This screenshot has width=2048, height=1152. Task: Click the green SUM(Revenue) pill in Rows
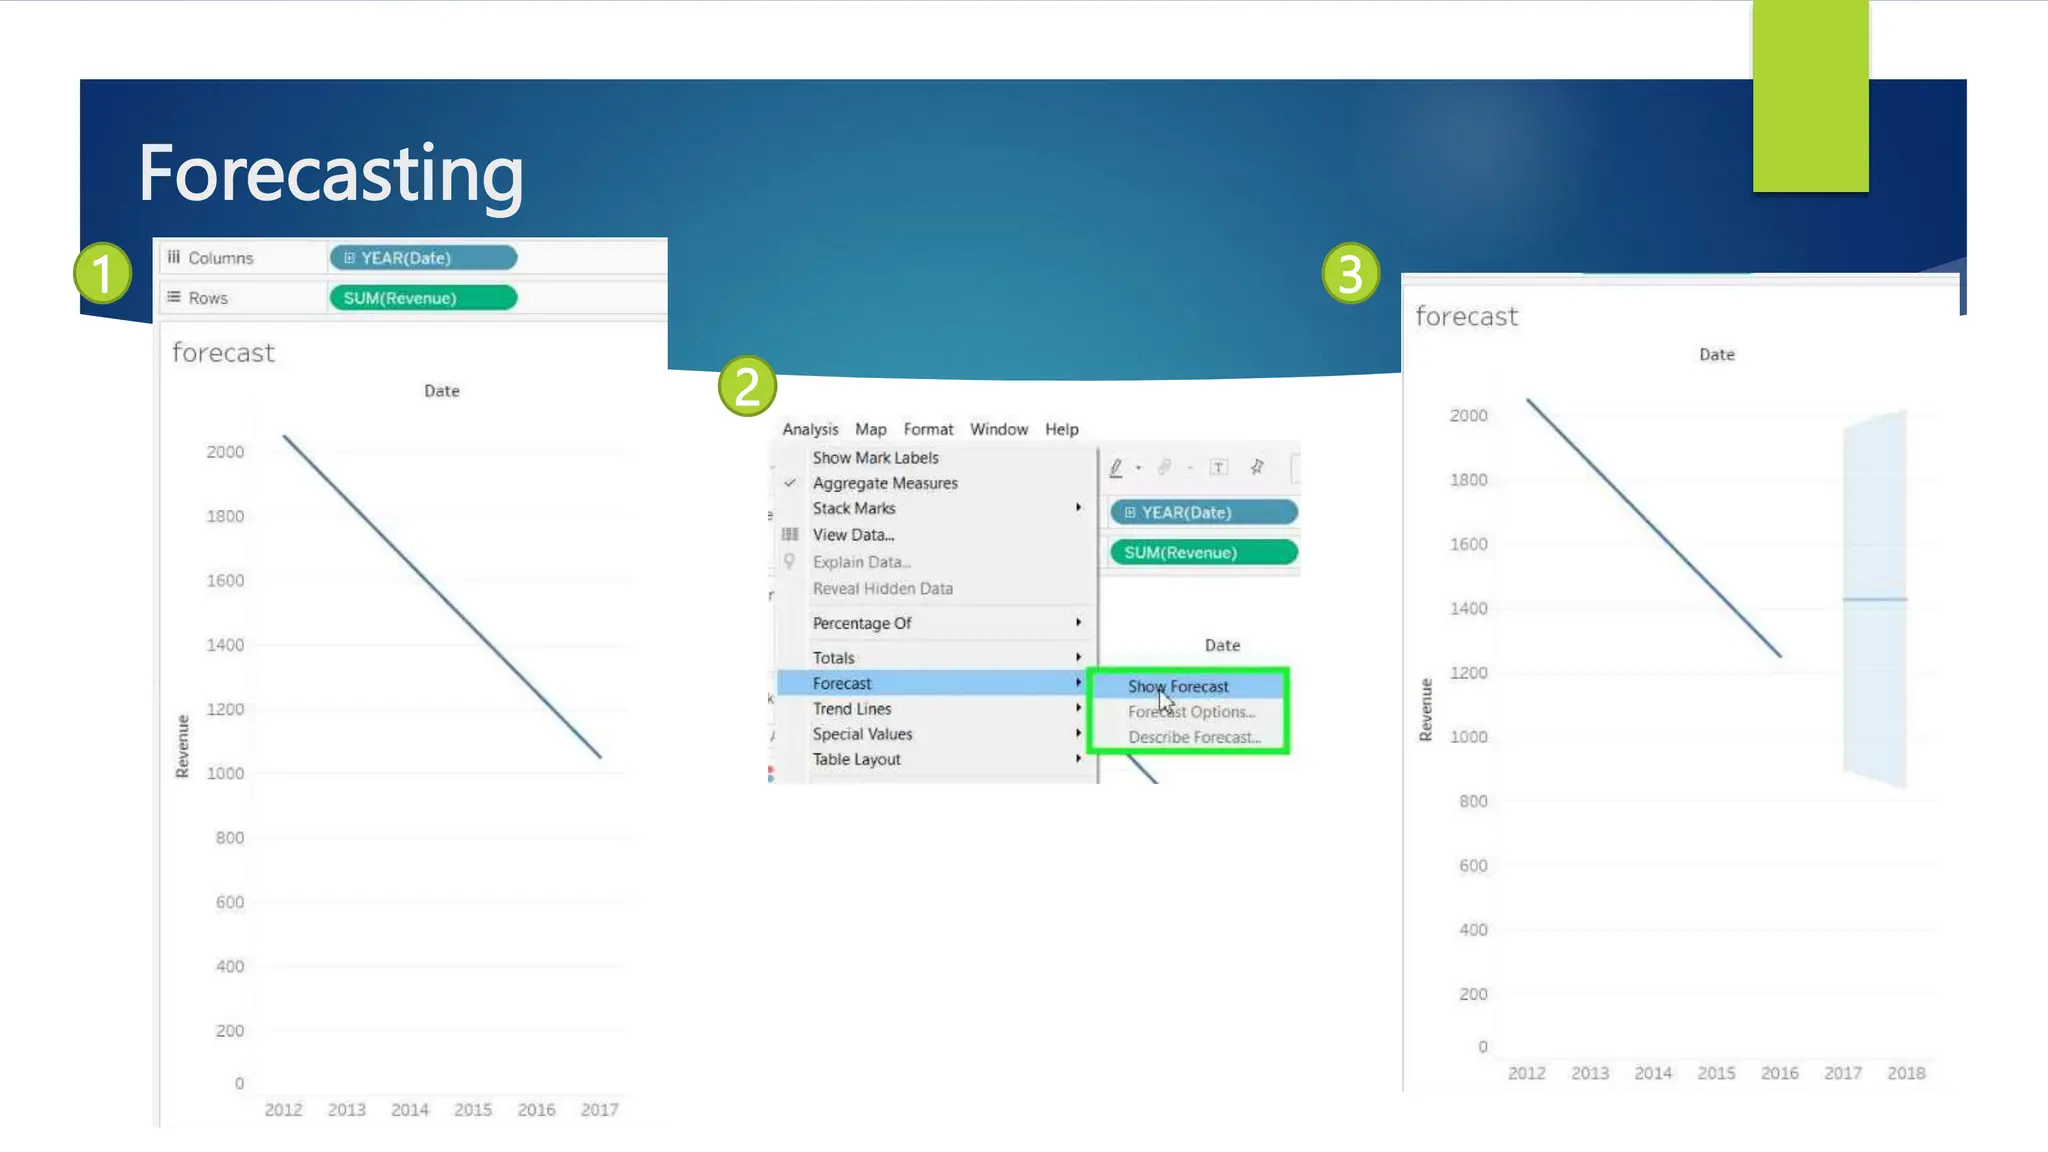[423, 298]
